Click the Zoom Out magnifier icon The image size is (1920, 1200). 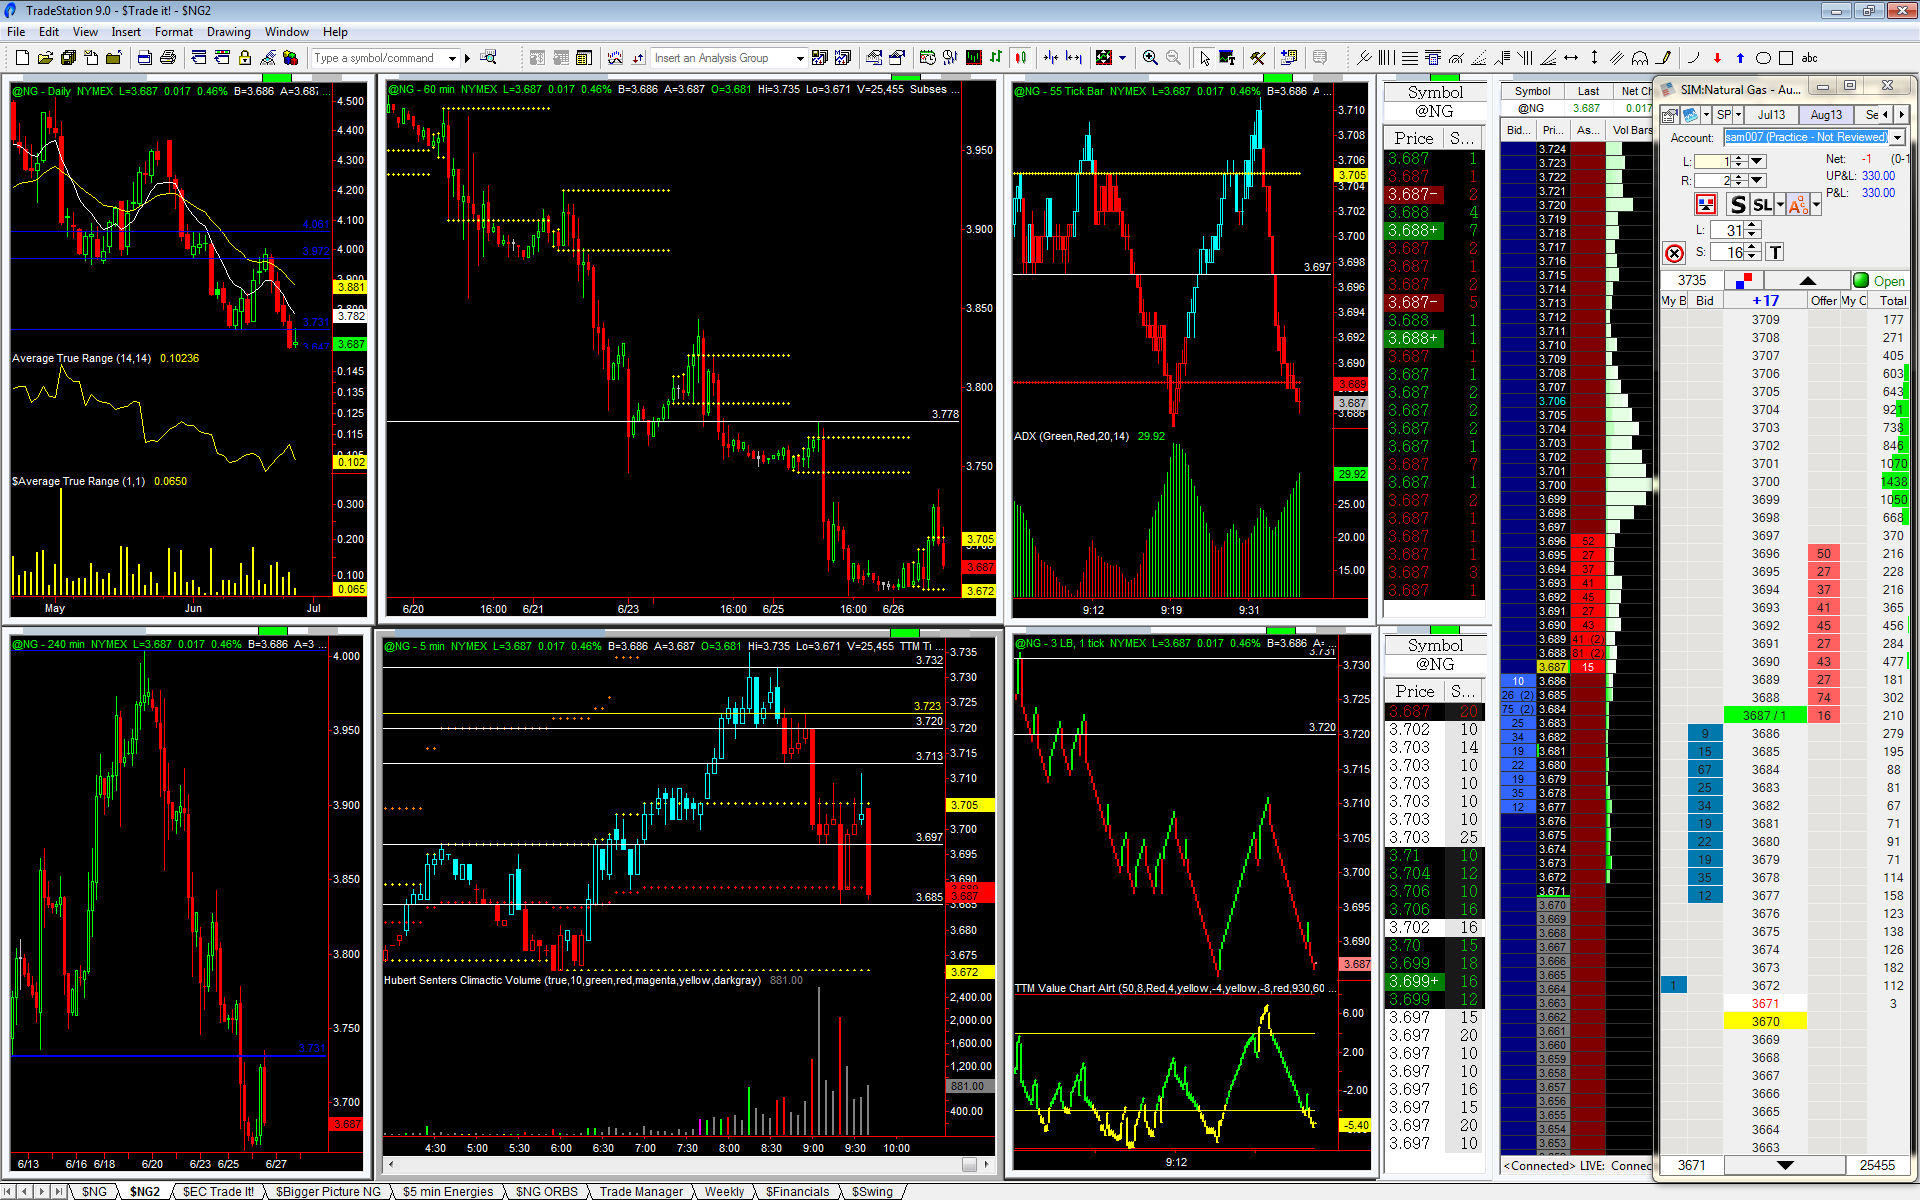pos(1173,58)
